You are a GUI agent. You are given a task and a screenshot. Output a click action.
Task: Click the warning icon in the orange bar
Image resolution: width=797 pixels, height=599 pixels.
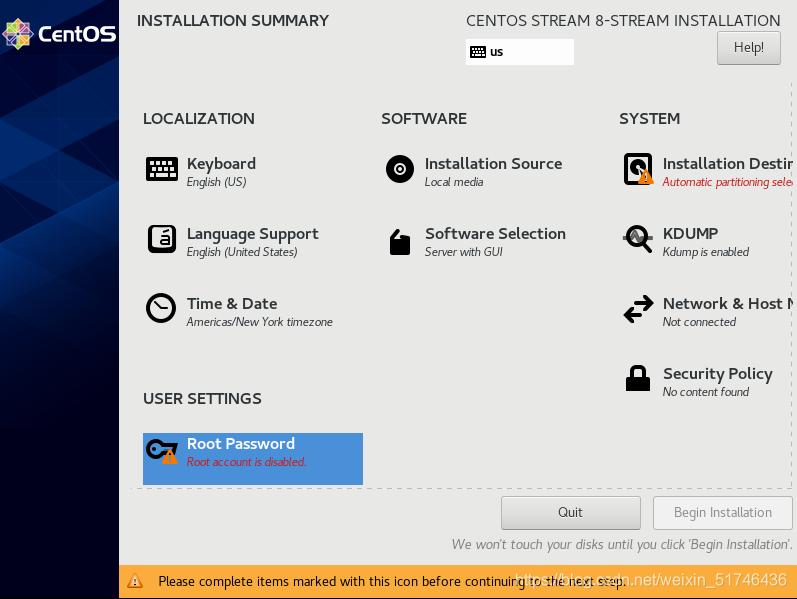point(135,581)
